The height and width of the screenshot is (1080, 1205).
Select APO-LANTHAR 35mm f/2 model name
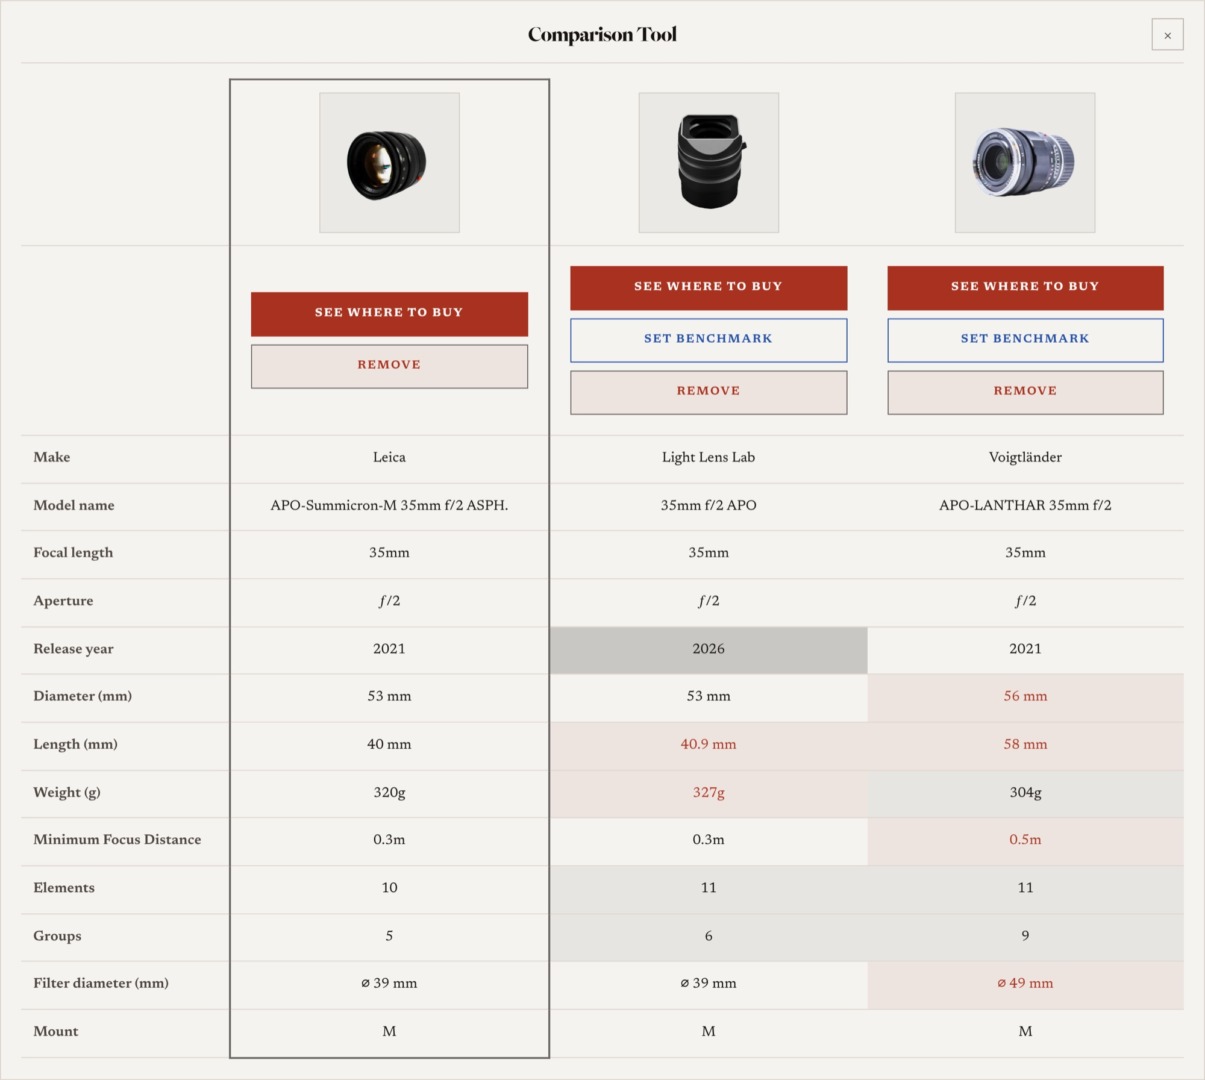click(1025, 505)
